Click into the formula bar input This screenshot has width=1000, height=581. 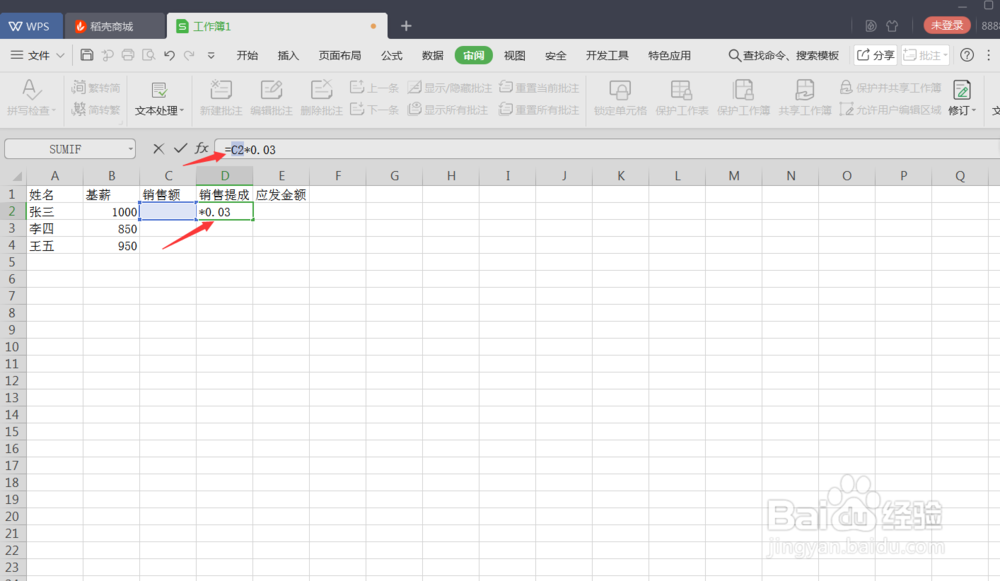606,149
